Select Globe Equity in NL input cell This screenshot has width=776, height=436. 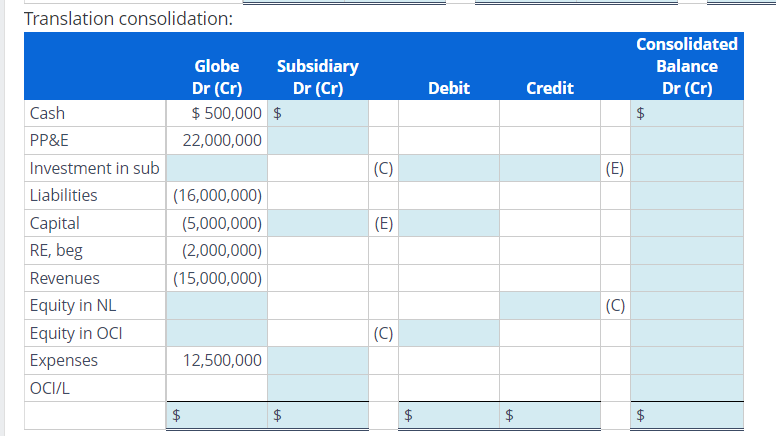click(x=217, y=306)
